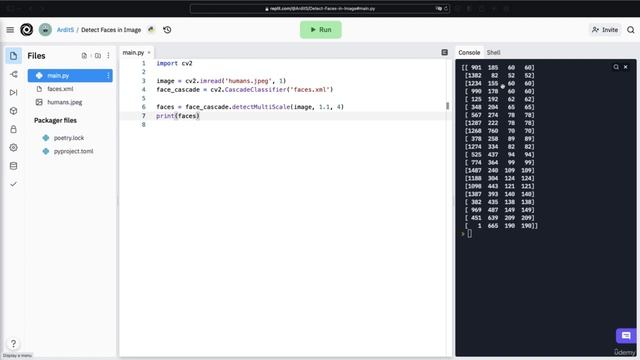Screen dimensions: 640x360
Task: Open poetry.lock packager file
Action: click(69, 138)
